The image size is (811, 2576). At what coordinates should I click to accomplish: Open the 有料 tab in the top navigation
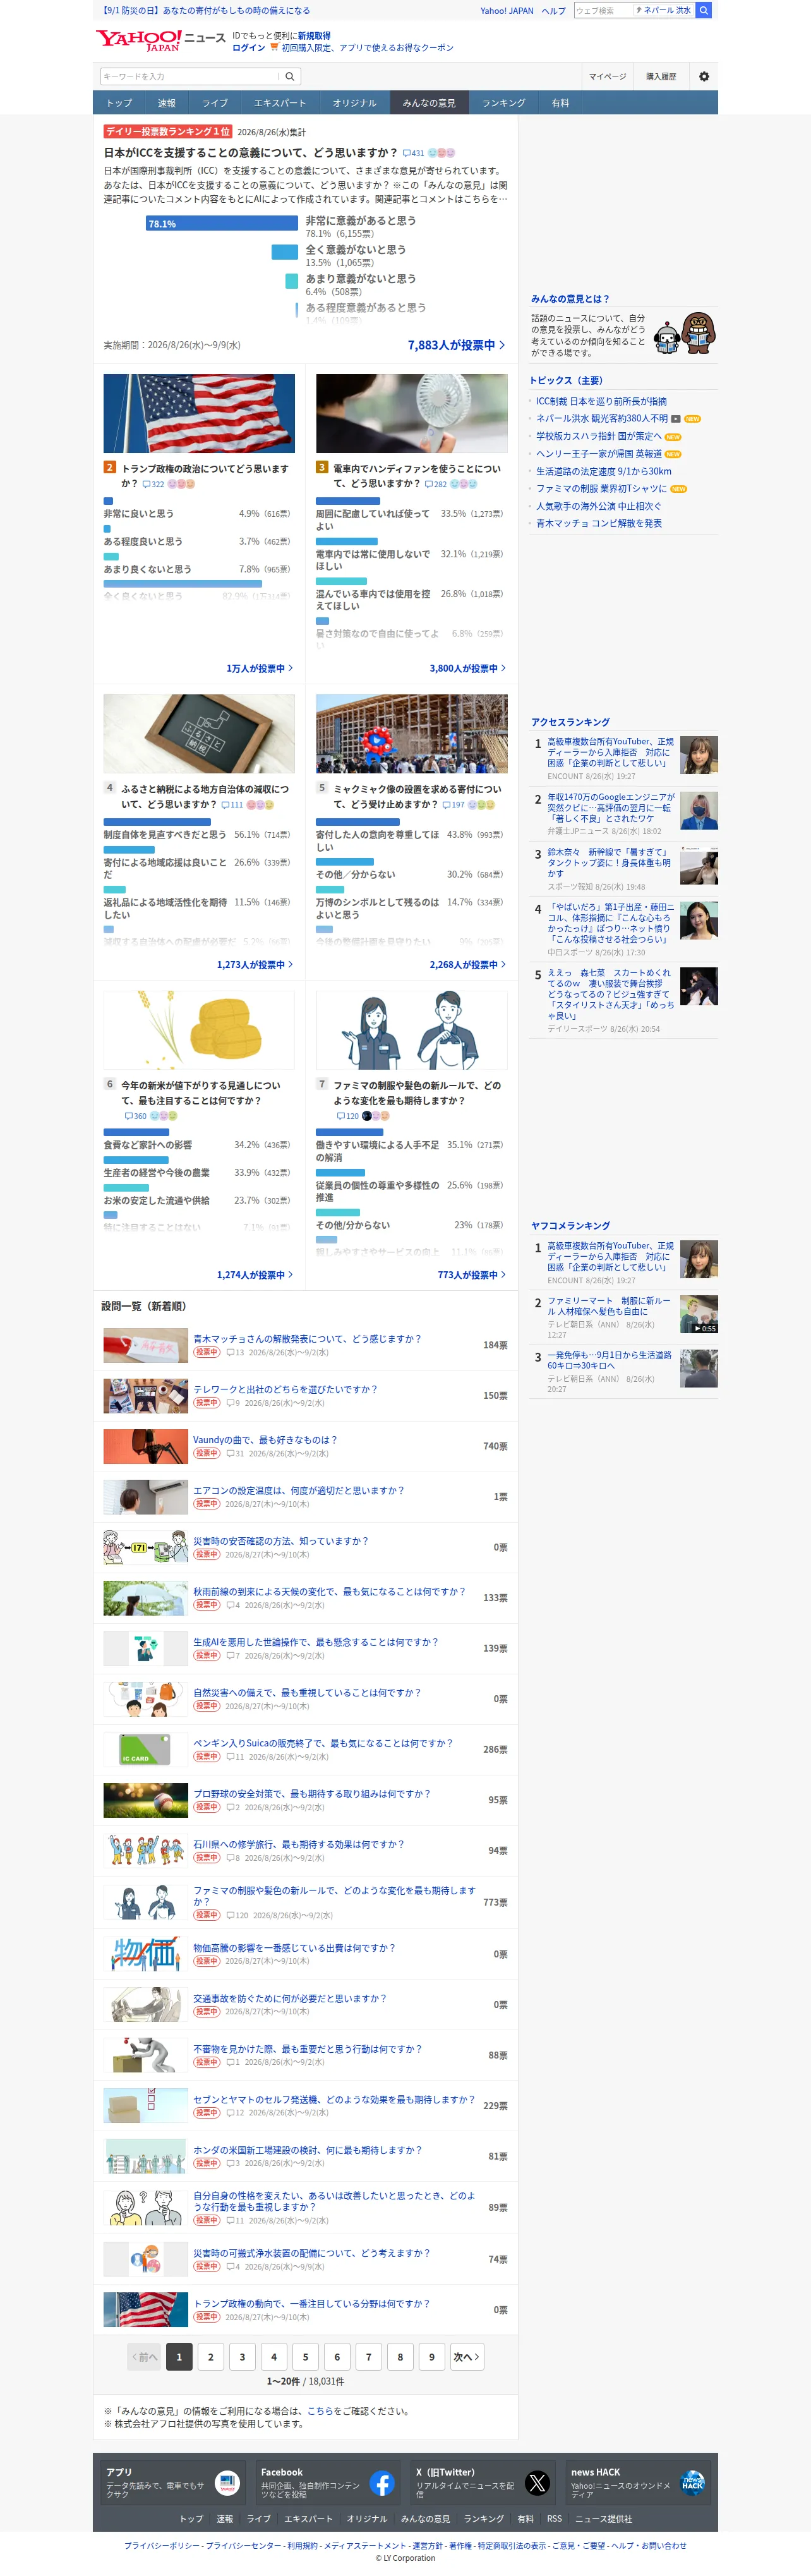click(560, 103)
